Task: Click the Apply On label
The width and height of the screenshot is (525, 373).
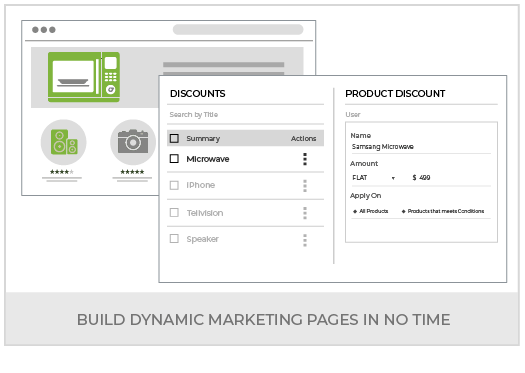Action: click(365, 196)
